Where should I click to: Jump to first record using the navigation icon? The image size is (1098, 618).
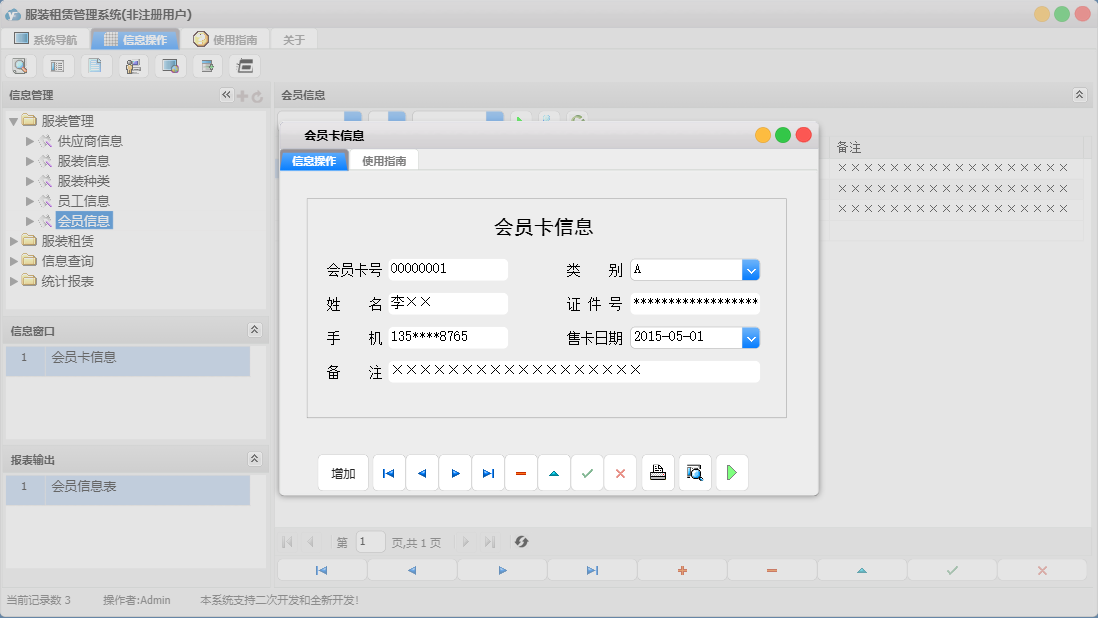[388, 472]
